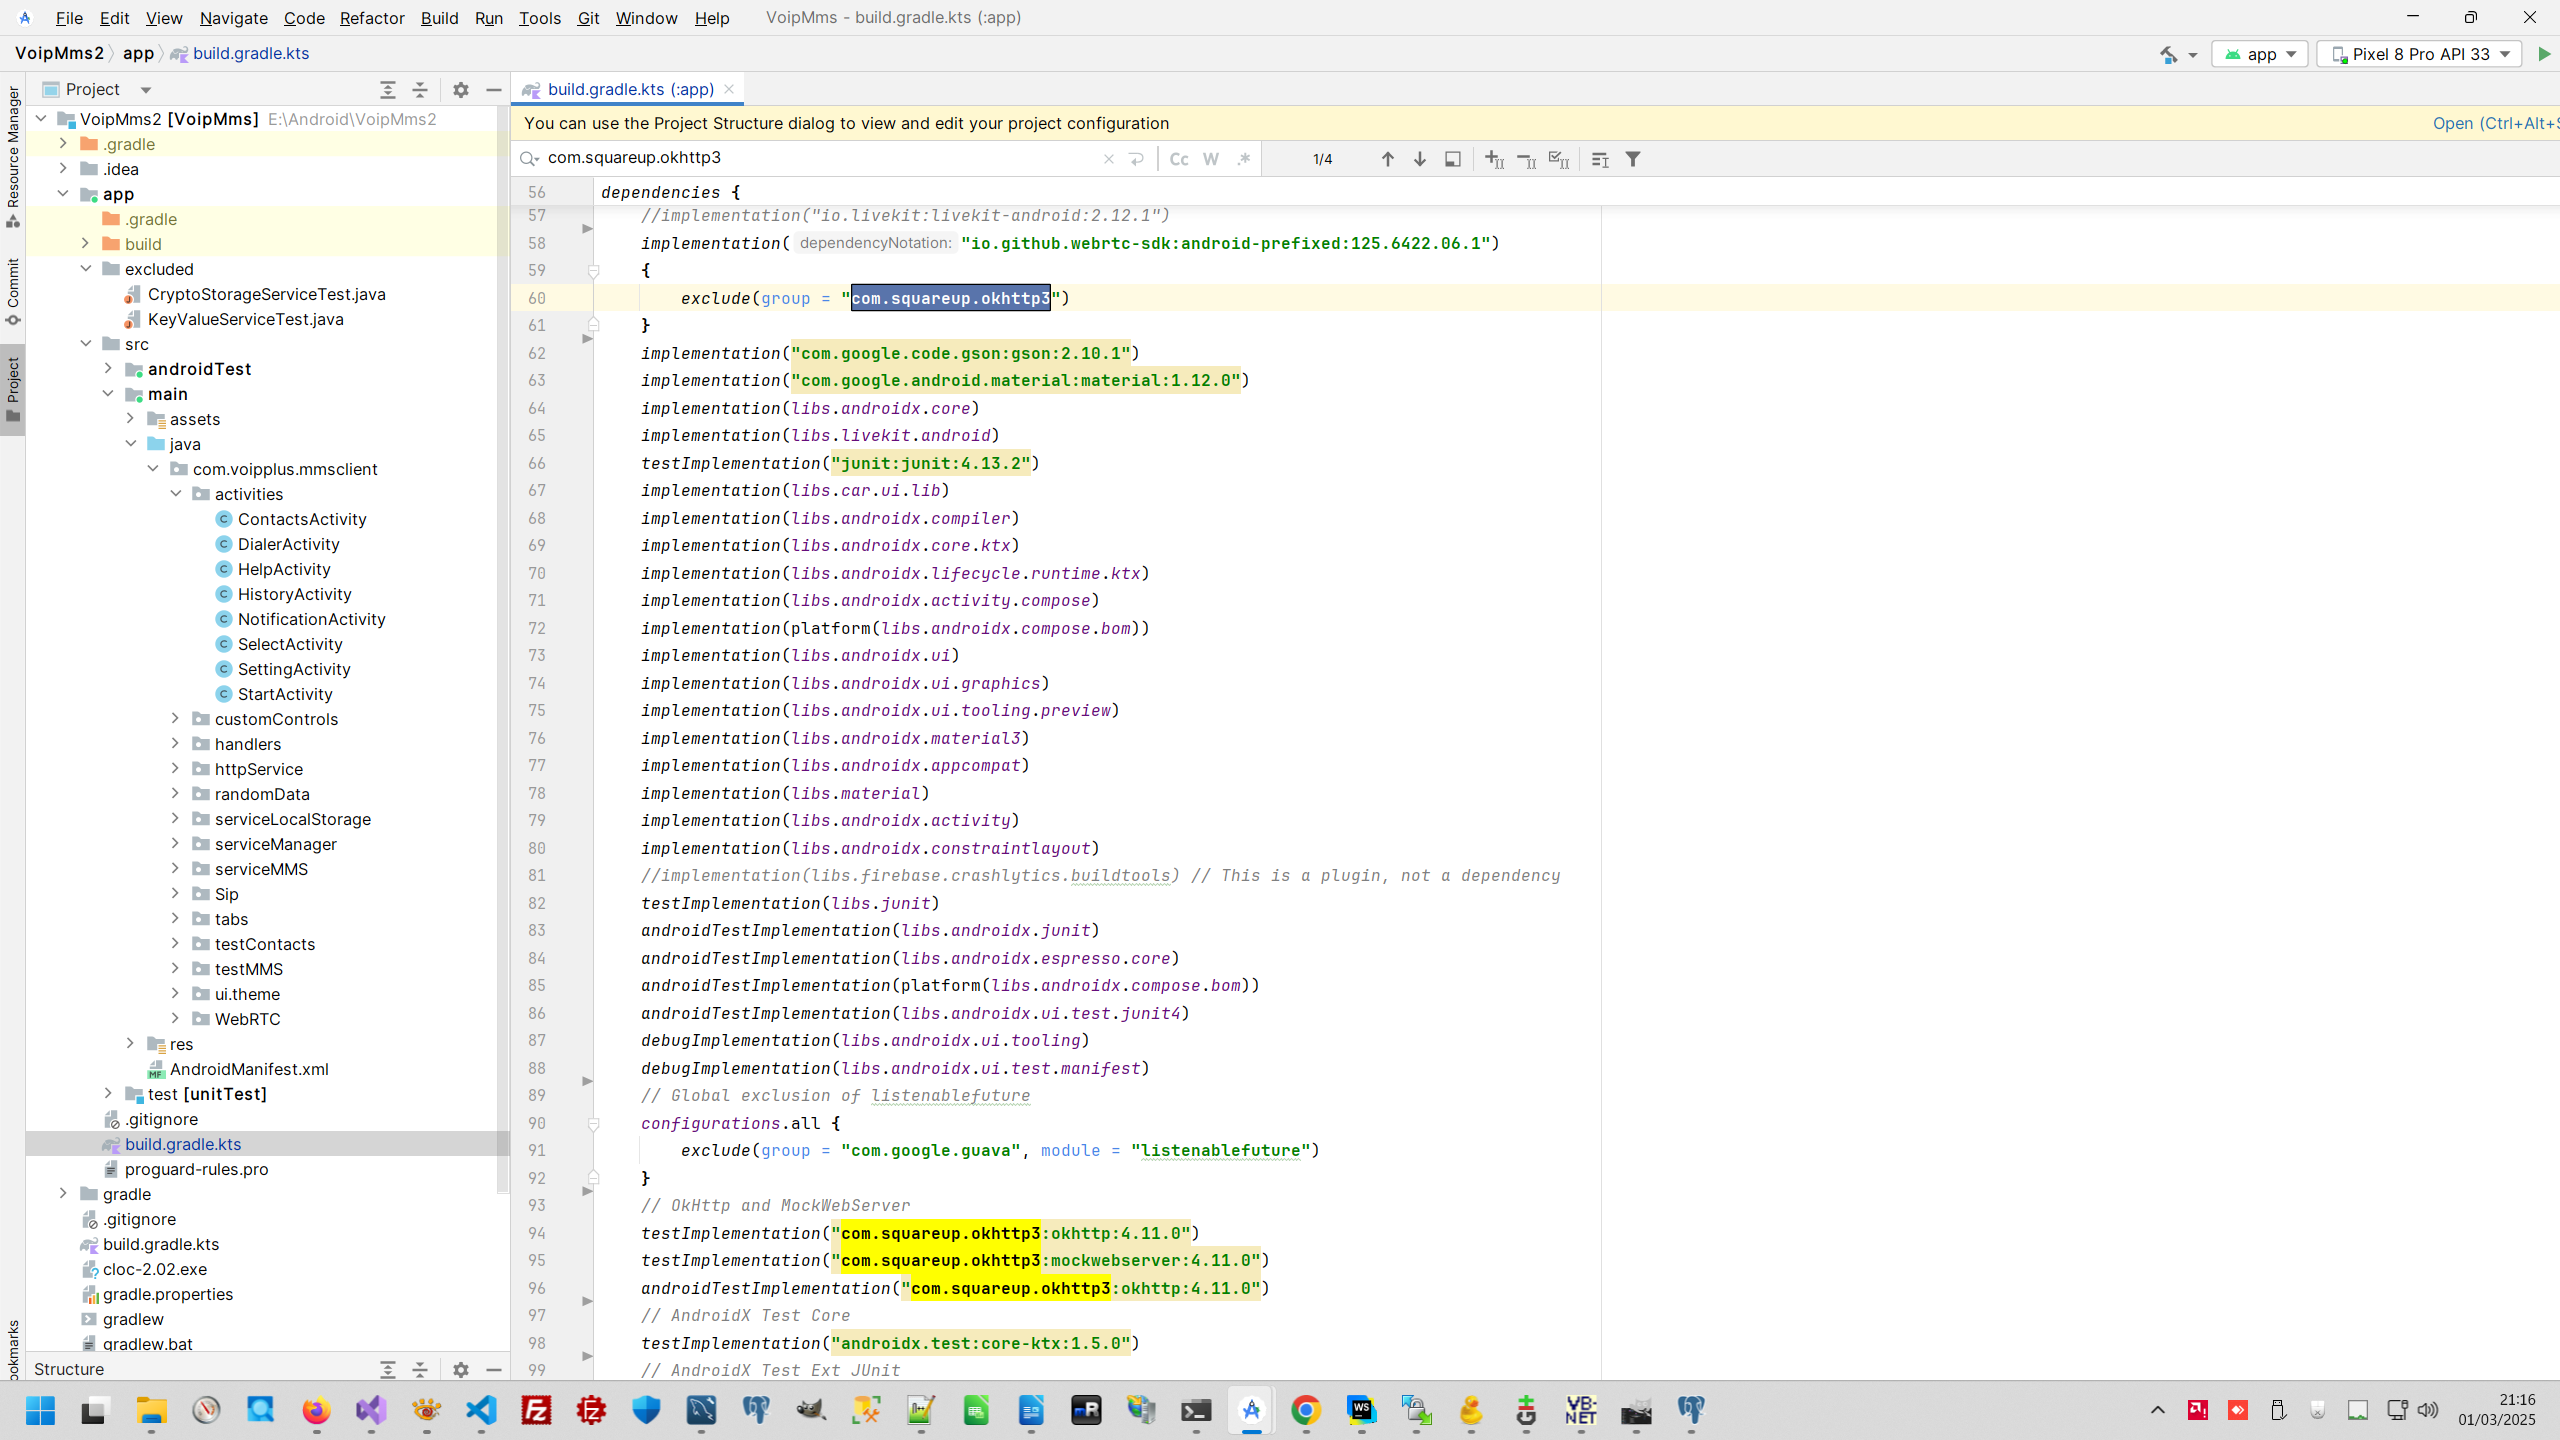The height and width of the screenshot is (1440, 2560).
Task: Toggle Match Case search option
Action: coord(1179,159)
